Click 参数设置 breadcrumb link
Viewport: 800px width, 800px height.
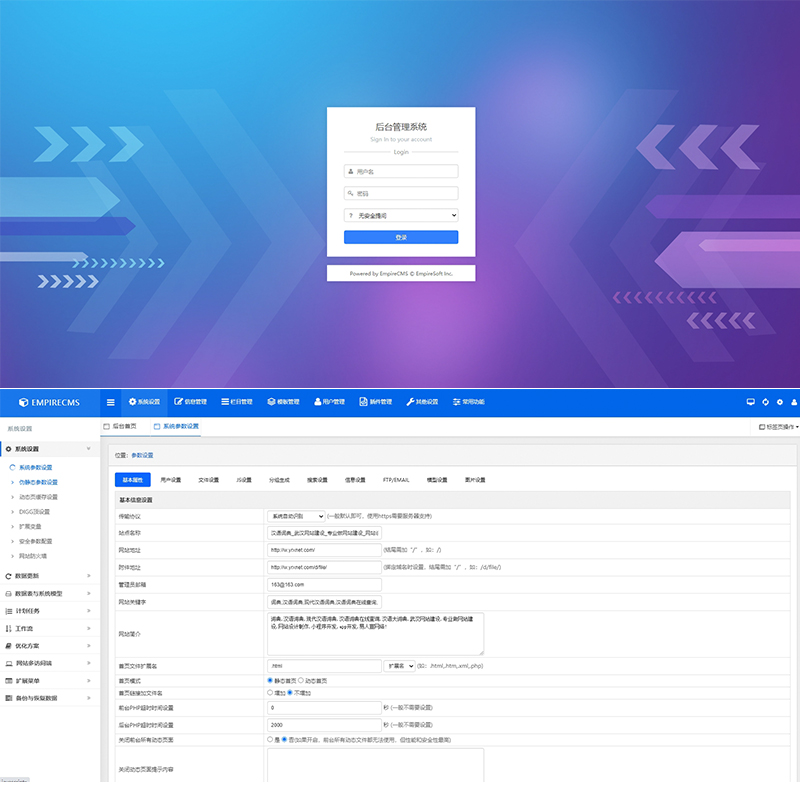point(142,455)
